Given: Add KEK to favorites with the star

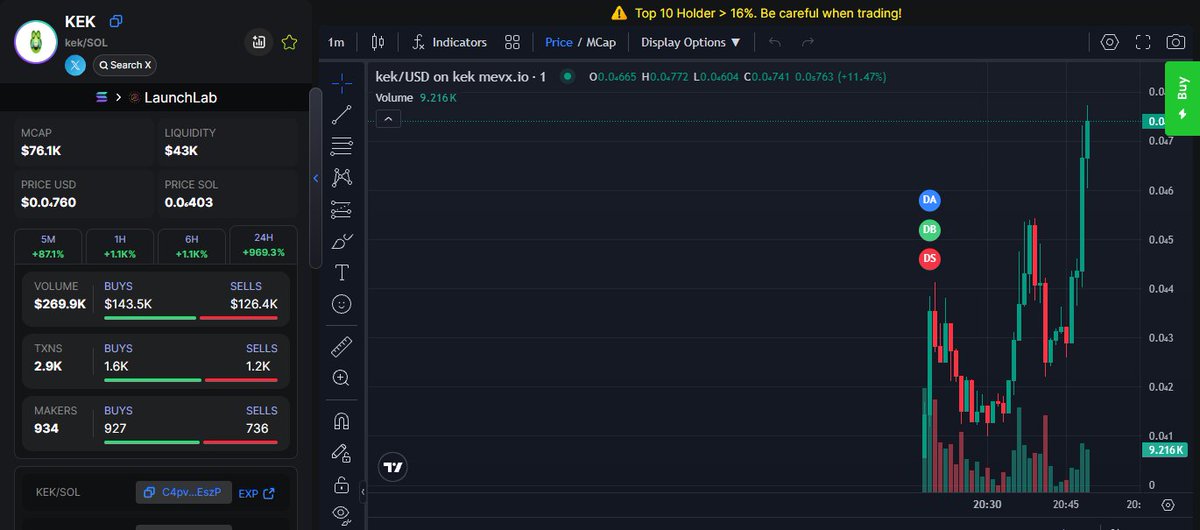Looking at the screenshot, I should [x=289, y=42].
